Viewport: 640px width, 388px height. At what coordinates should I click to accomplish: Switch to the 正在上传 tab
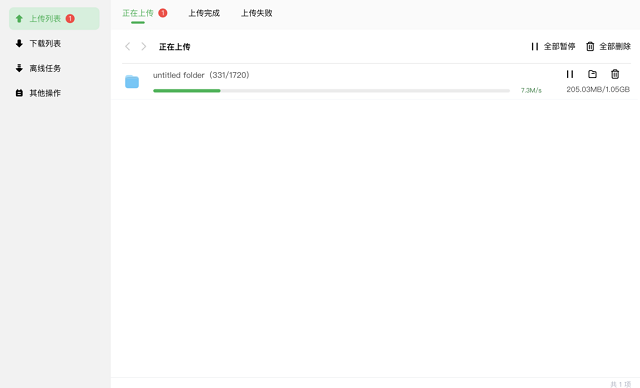pyautogui.click(x=138, y=13)
